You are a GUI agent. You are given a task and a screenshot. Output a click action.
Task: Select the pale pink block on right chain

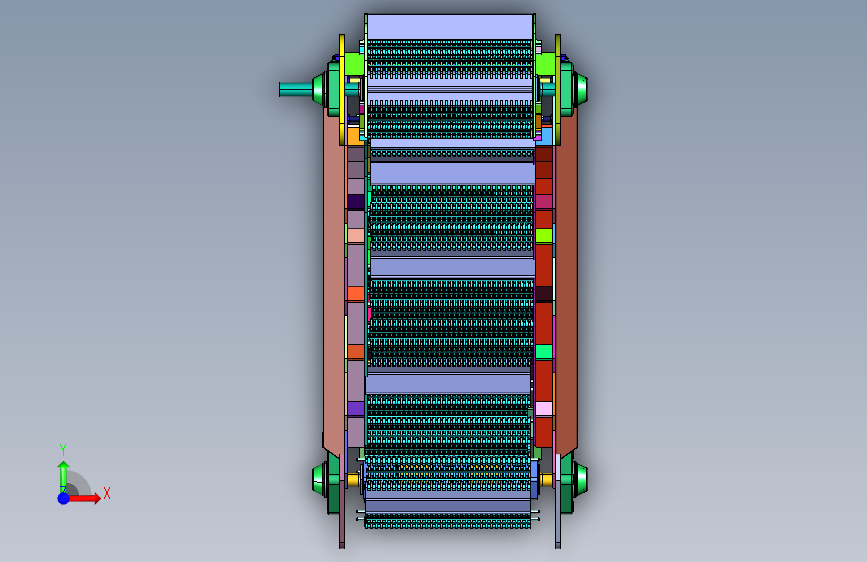coord(544,409)
